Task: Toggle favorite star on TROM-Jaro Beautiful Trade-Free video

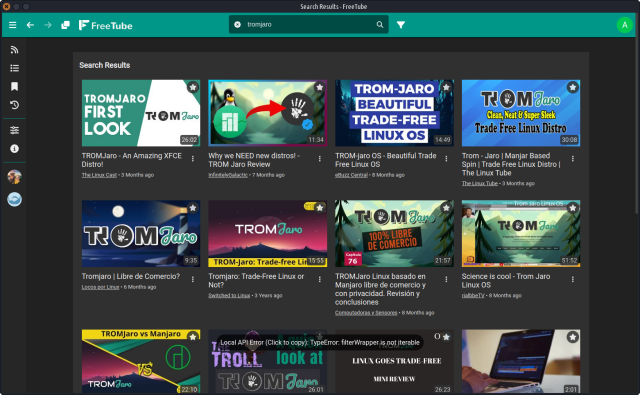Action: 446,87
